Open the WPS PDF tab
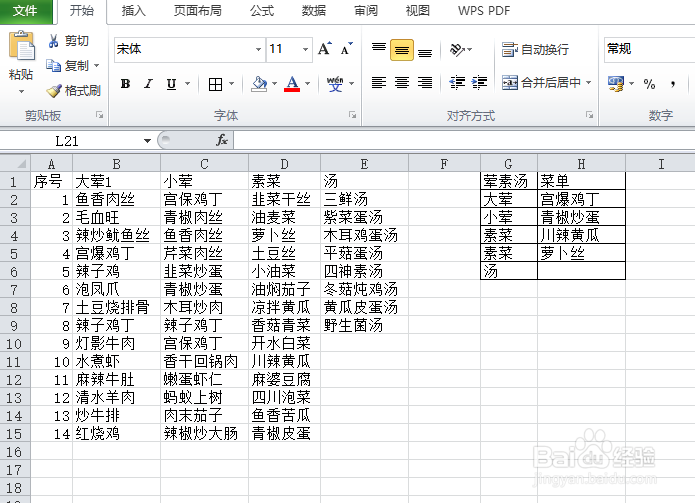 (x=484, y=11)
